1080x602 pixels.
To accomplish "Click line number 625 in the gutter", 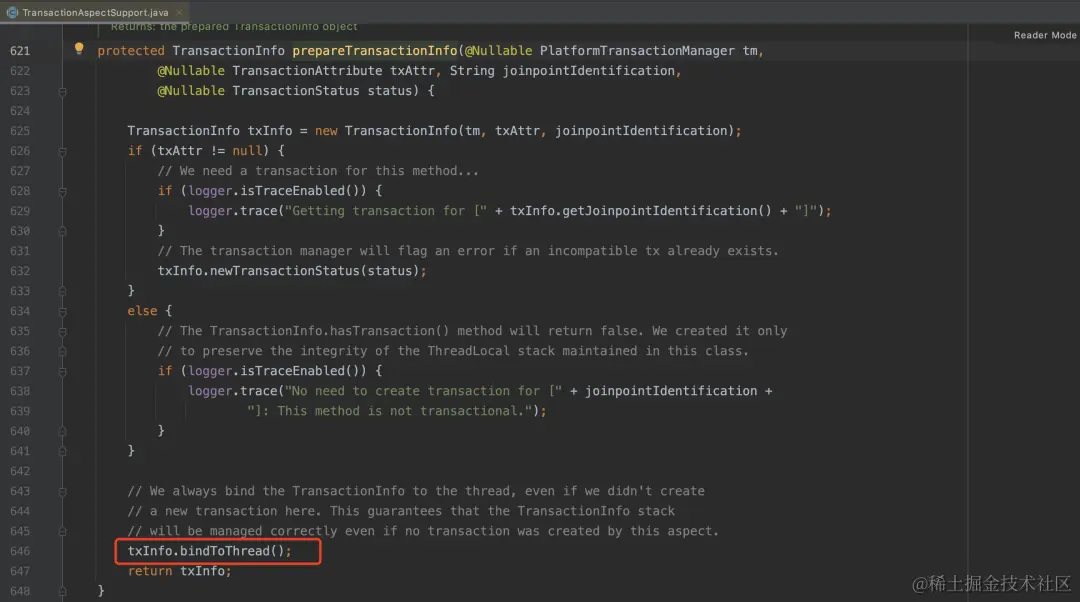I will point(20,131).
